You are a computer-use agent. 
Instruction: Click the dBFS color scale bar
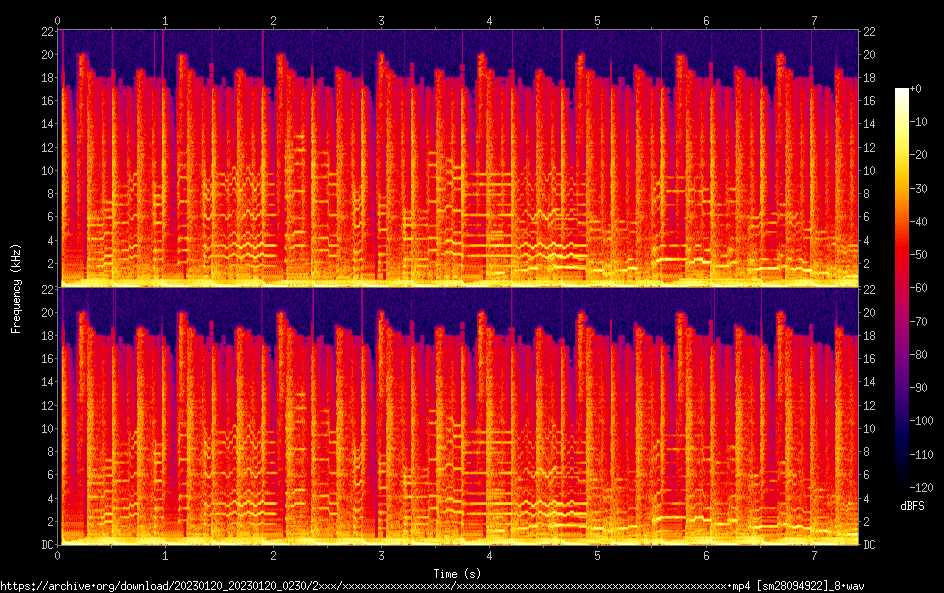point(902,288)
